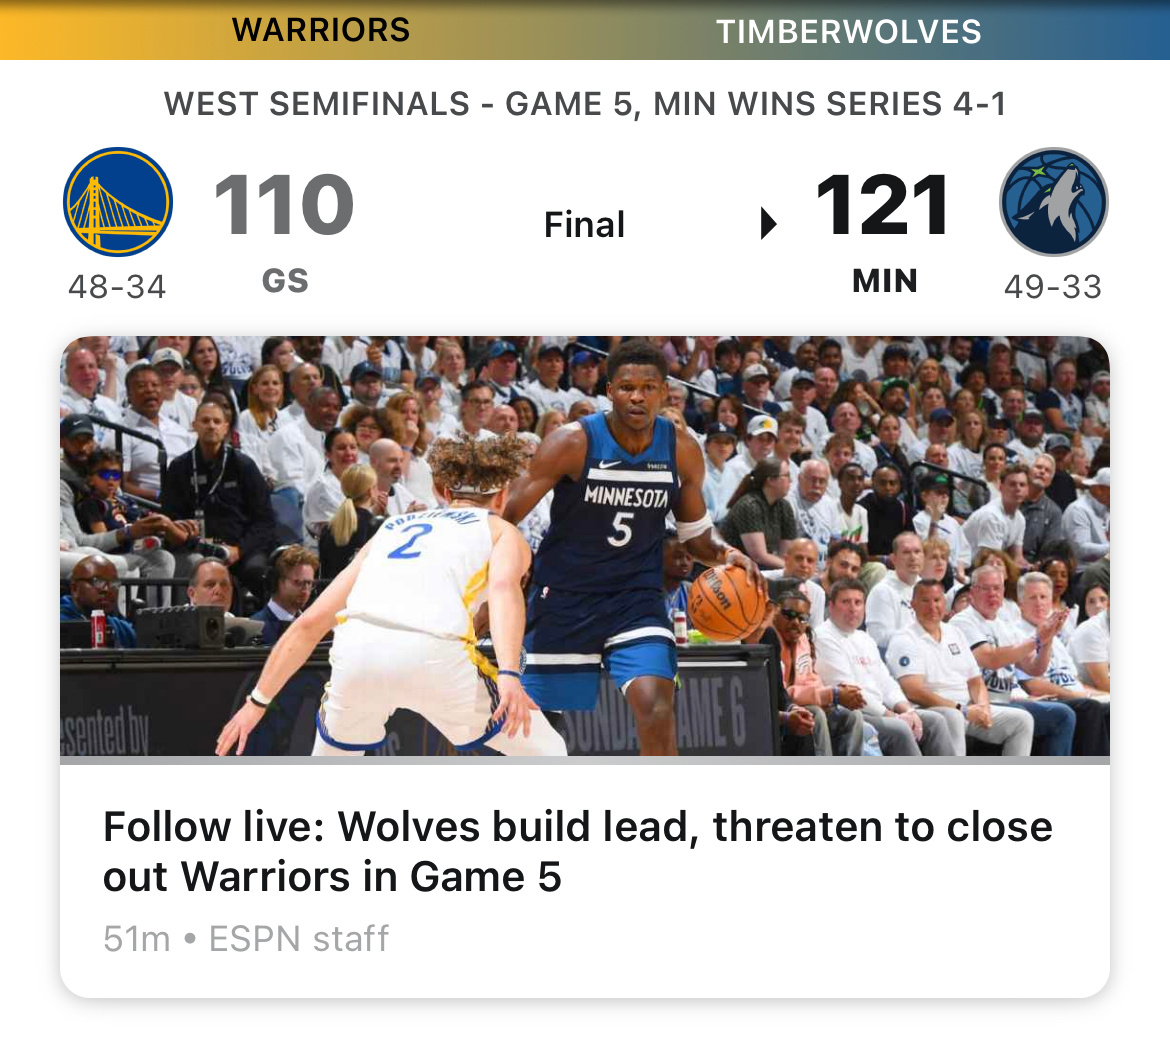Tap the Timberwolves score 121
This screenshot has width=1170, height=1039.
pos(882,204)
